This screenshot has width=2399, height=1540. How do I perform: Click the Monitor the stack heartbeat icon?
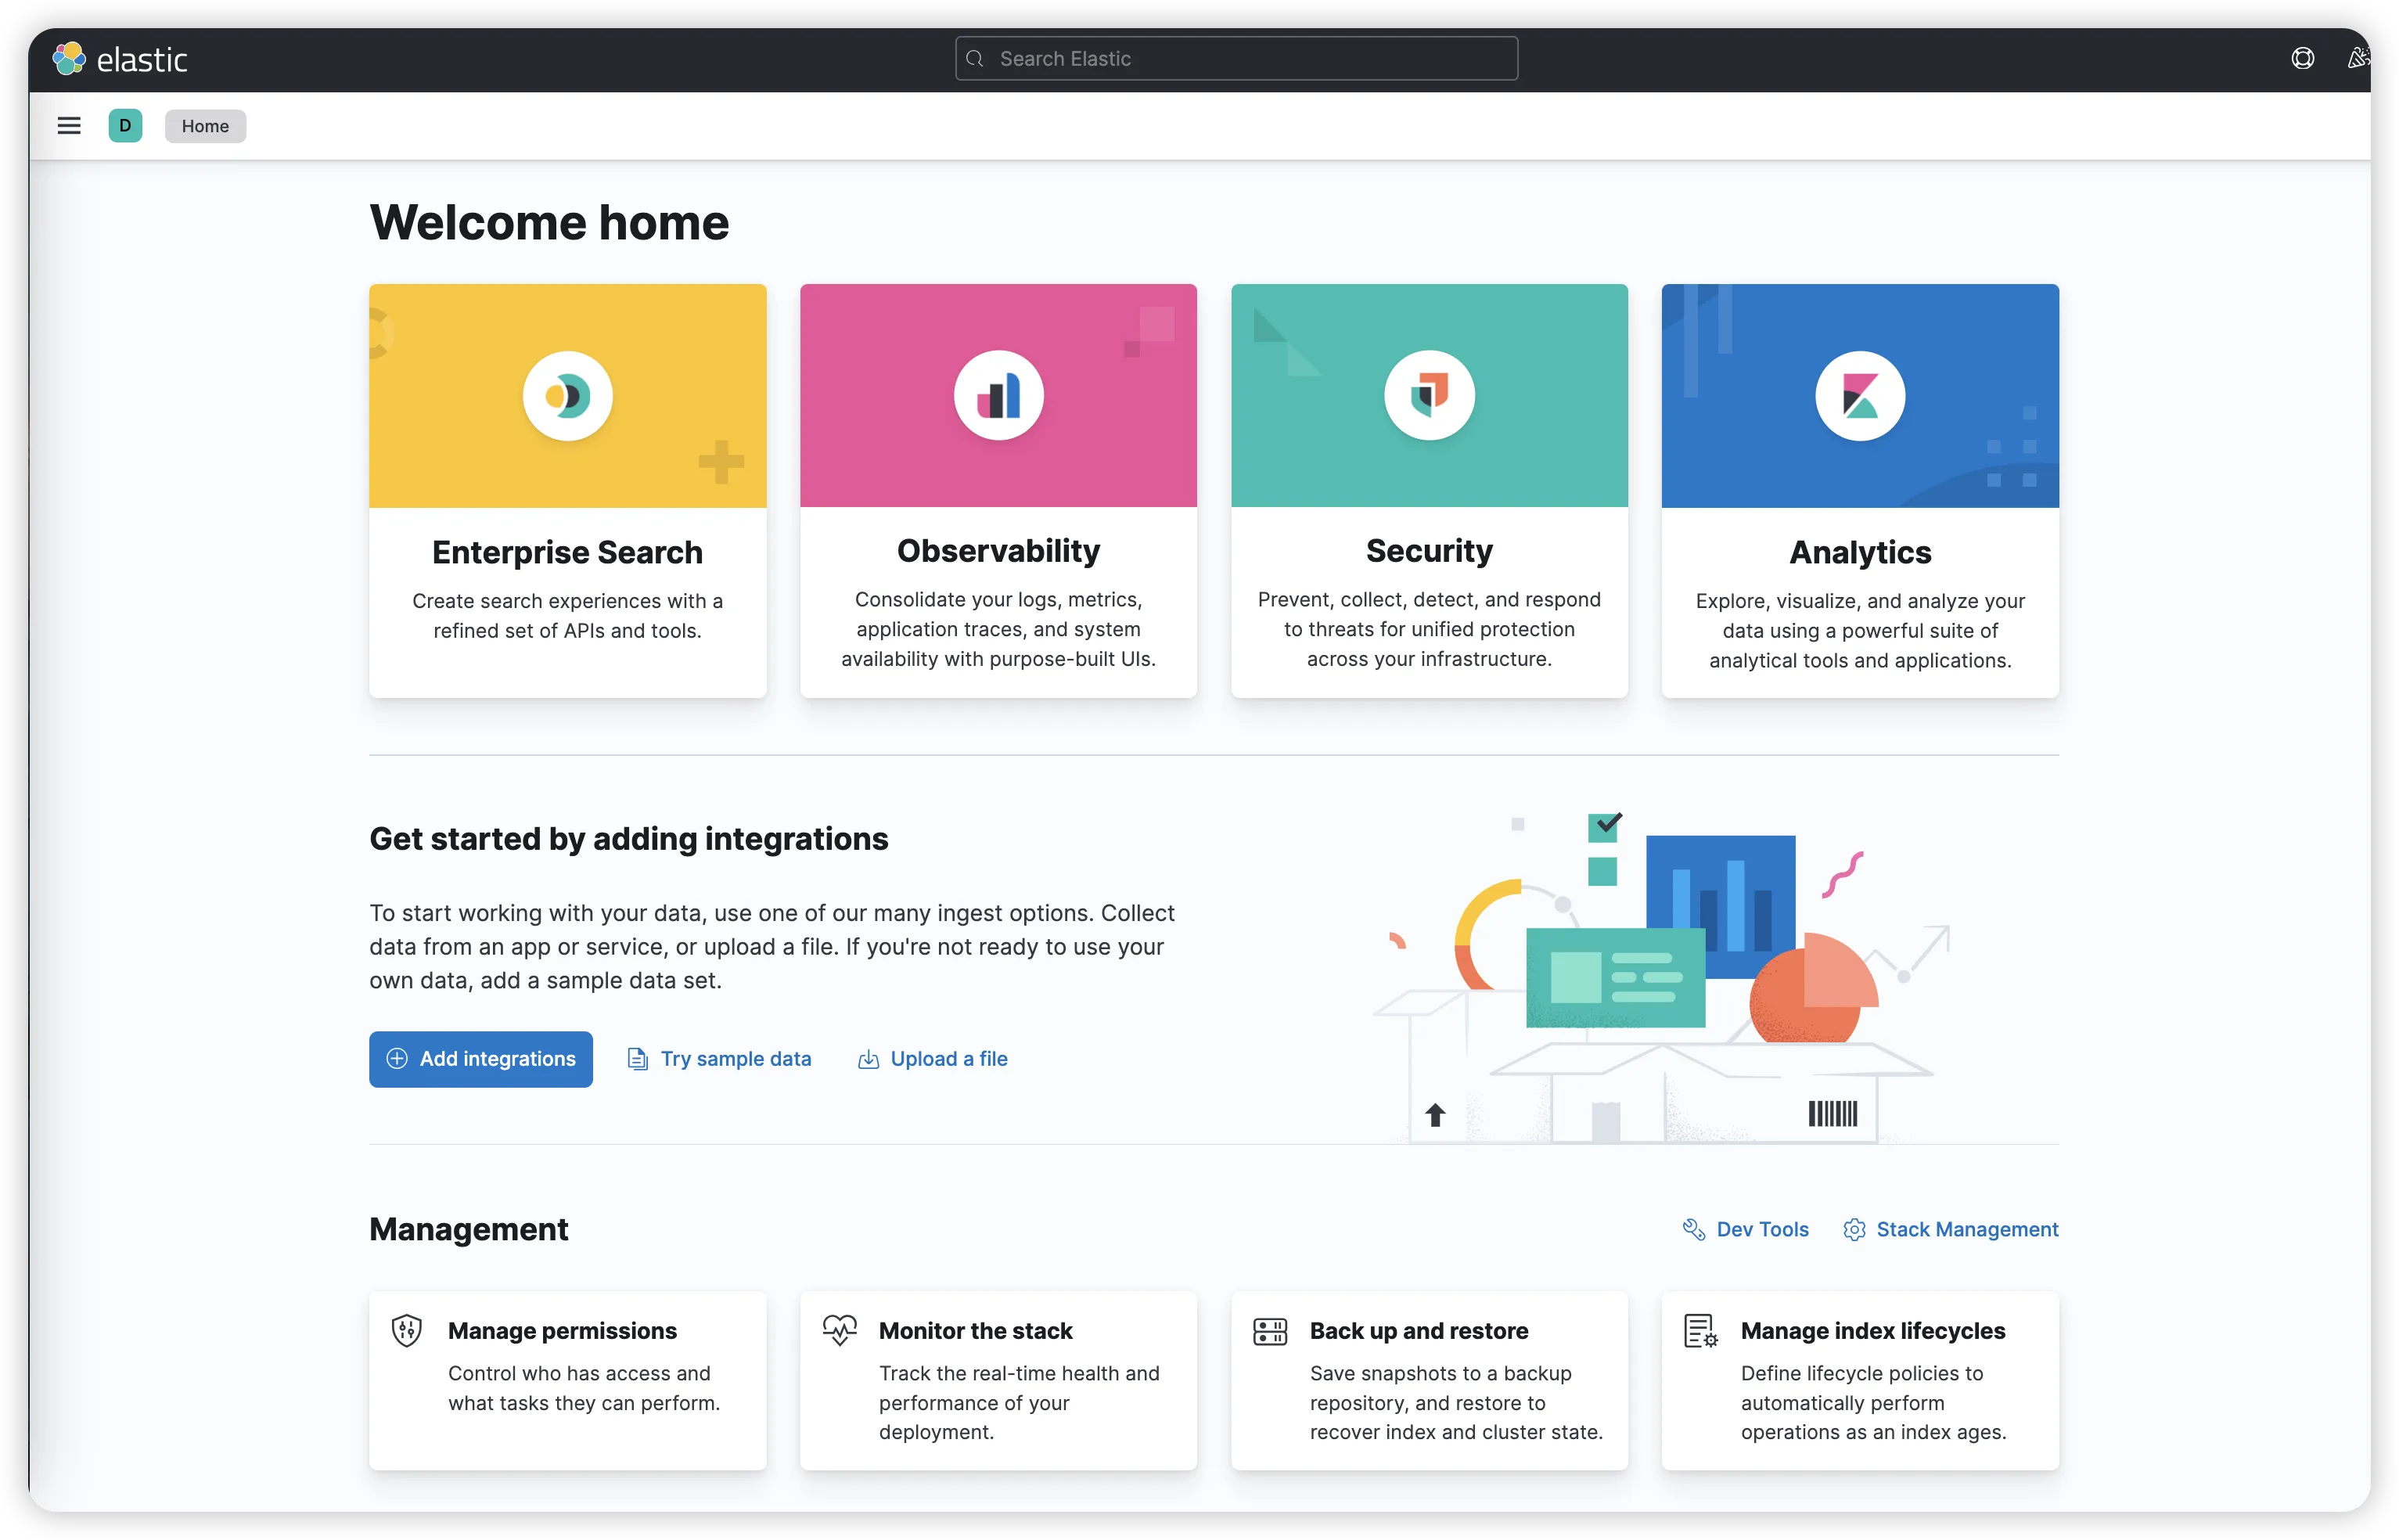coord(839,1331)
